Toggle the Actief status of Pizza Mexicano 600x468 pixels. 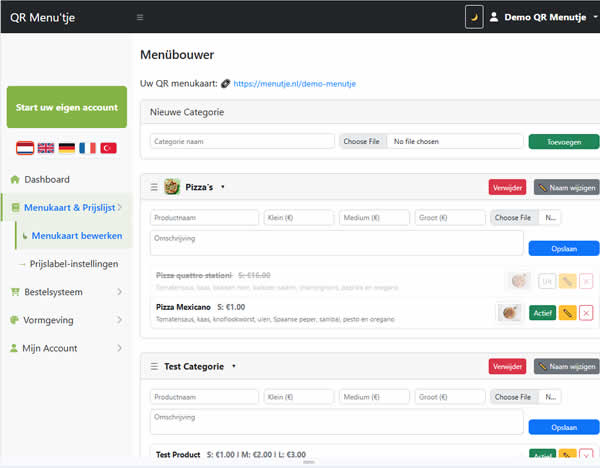point(542,313)
